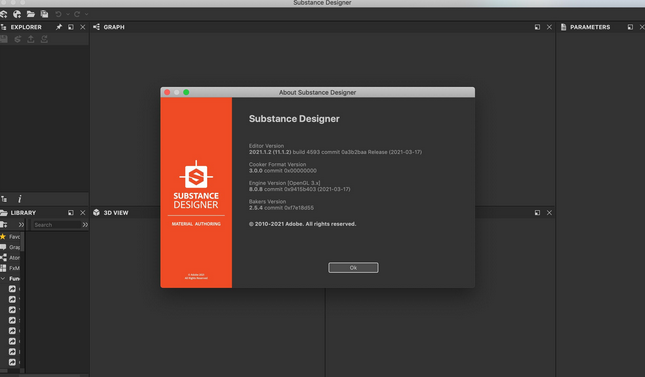This screenshot has height=377, width=645.
Task: Click the '© 2010-2021 Adobe' copyright text
Action: coord(302,224)
